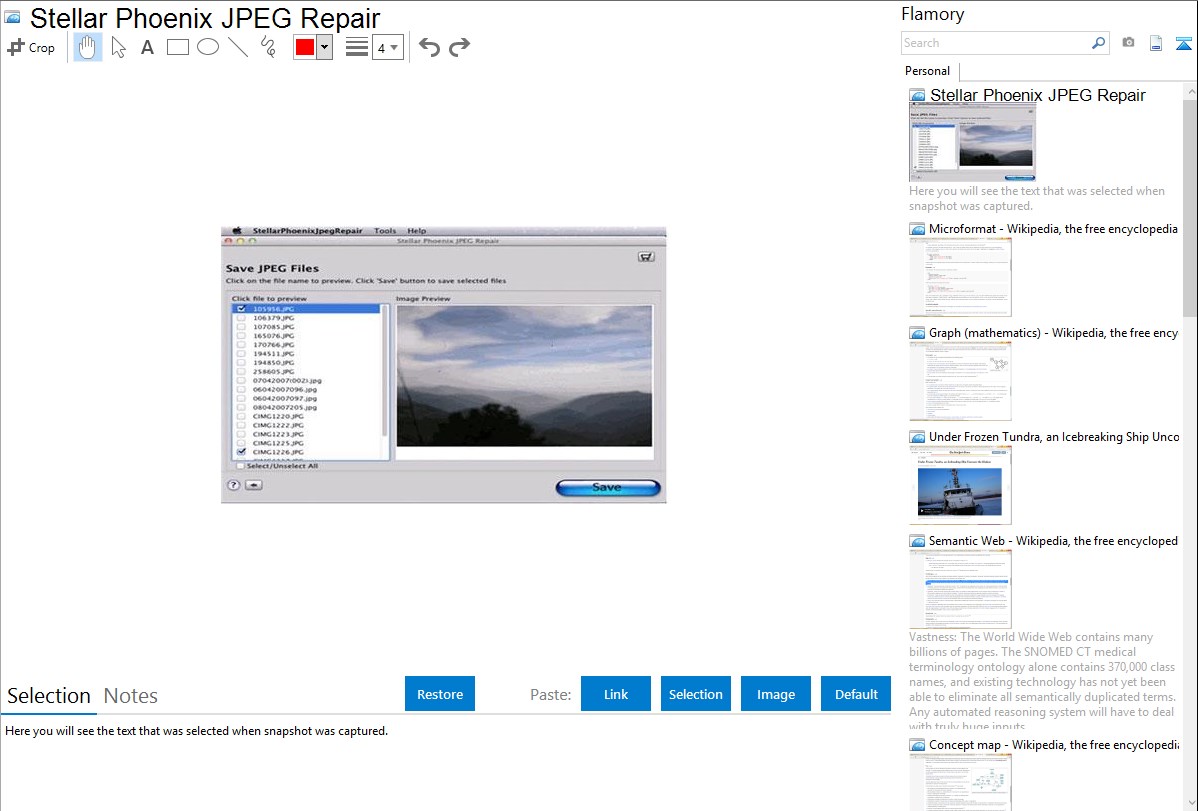Click icon beside Concept map snapshot title

[918, 745]
